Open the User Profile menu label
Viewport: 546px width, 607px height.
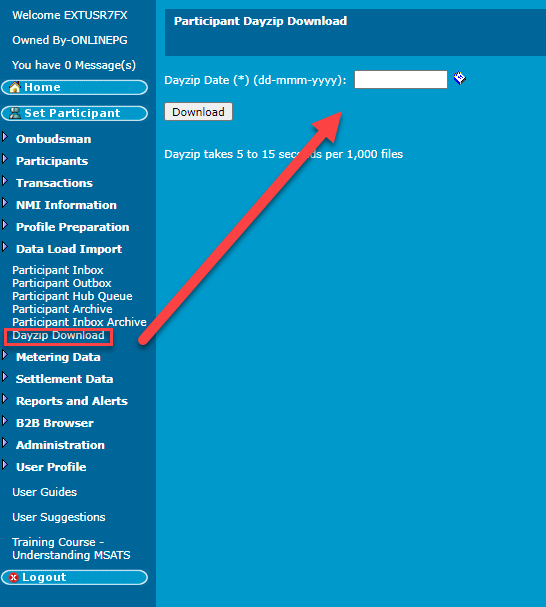(51, 467)
